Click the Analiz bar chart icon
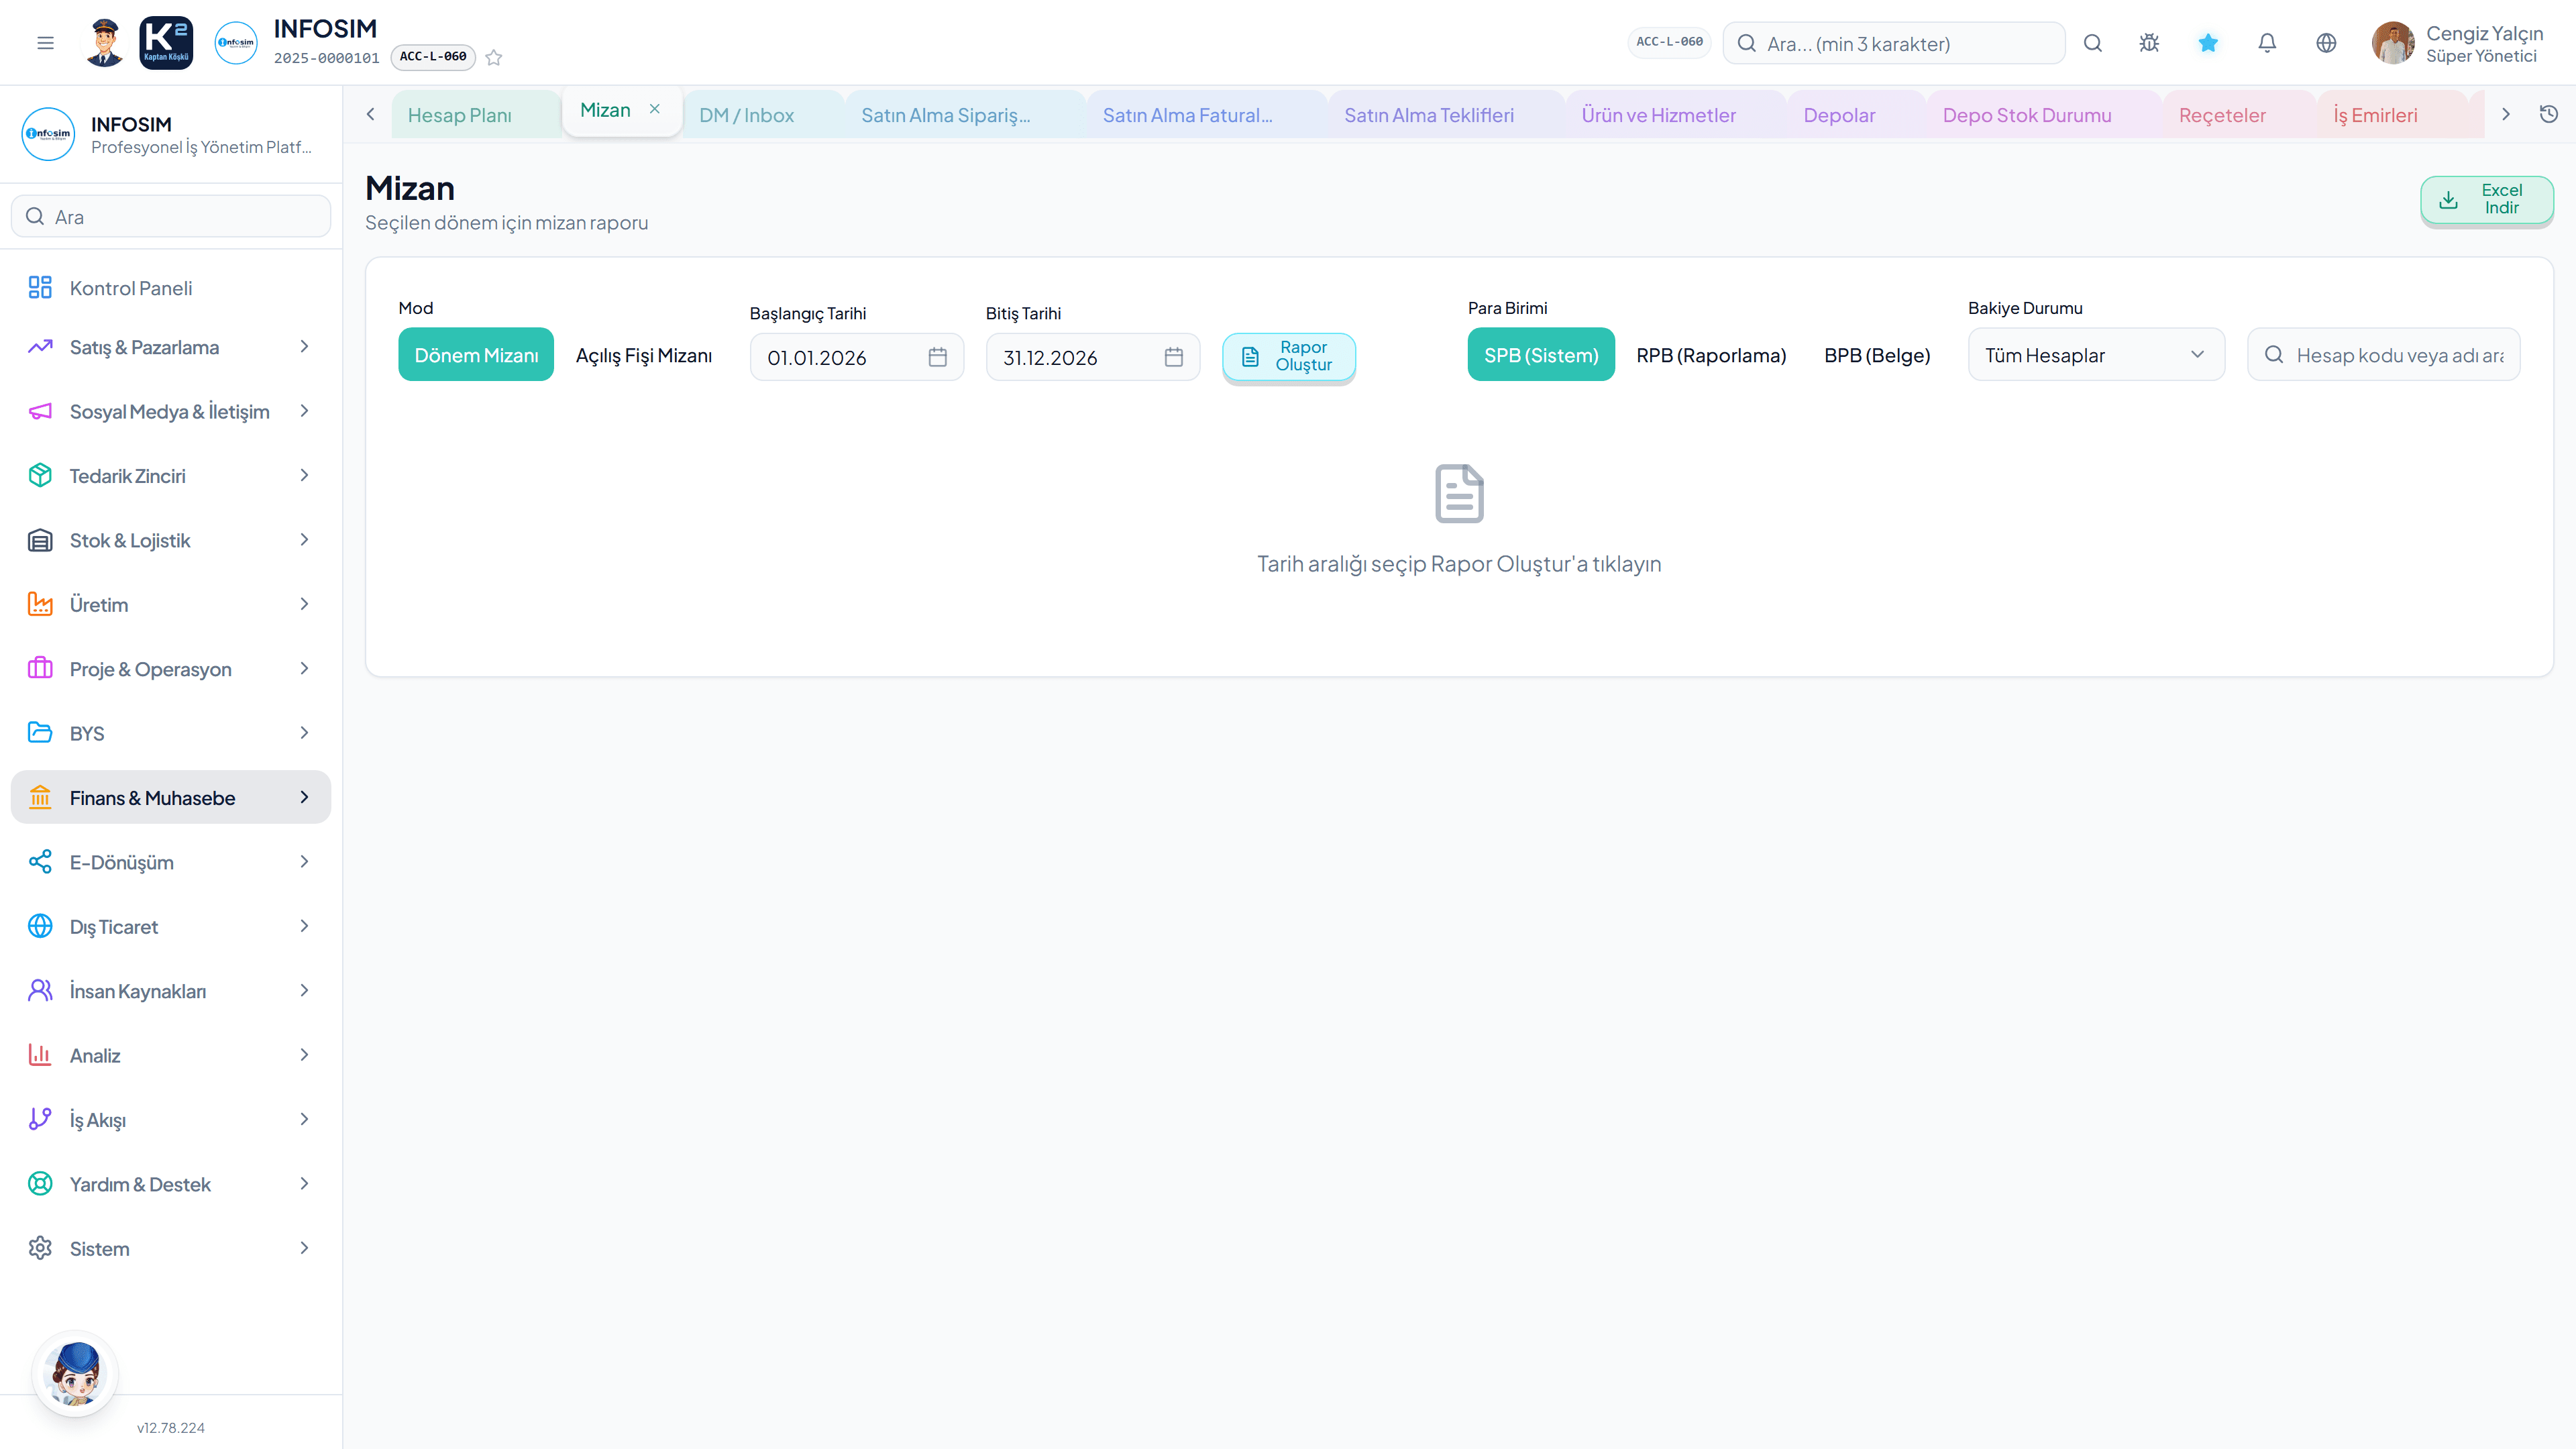The image size is (2576, 1449). click(40, 1055)
